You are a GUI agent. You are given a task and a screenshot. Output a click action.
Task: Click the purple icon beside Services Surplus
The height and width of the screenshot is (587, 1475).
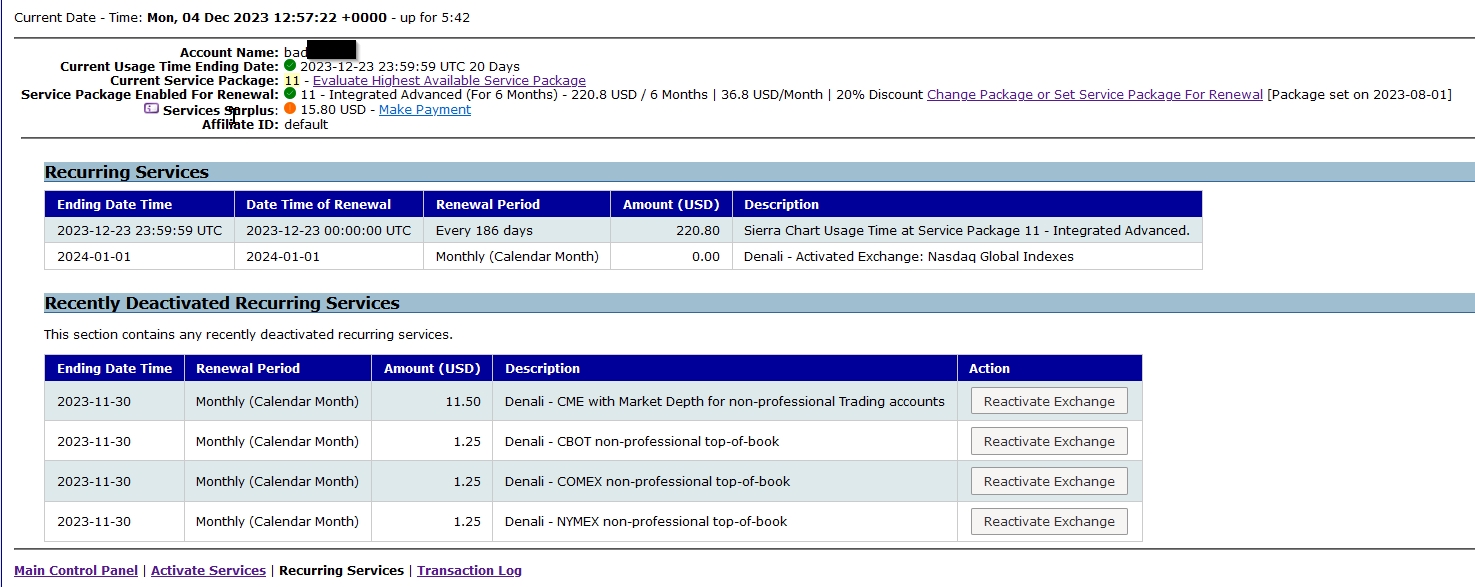coord(152,109)
